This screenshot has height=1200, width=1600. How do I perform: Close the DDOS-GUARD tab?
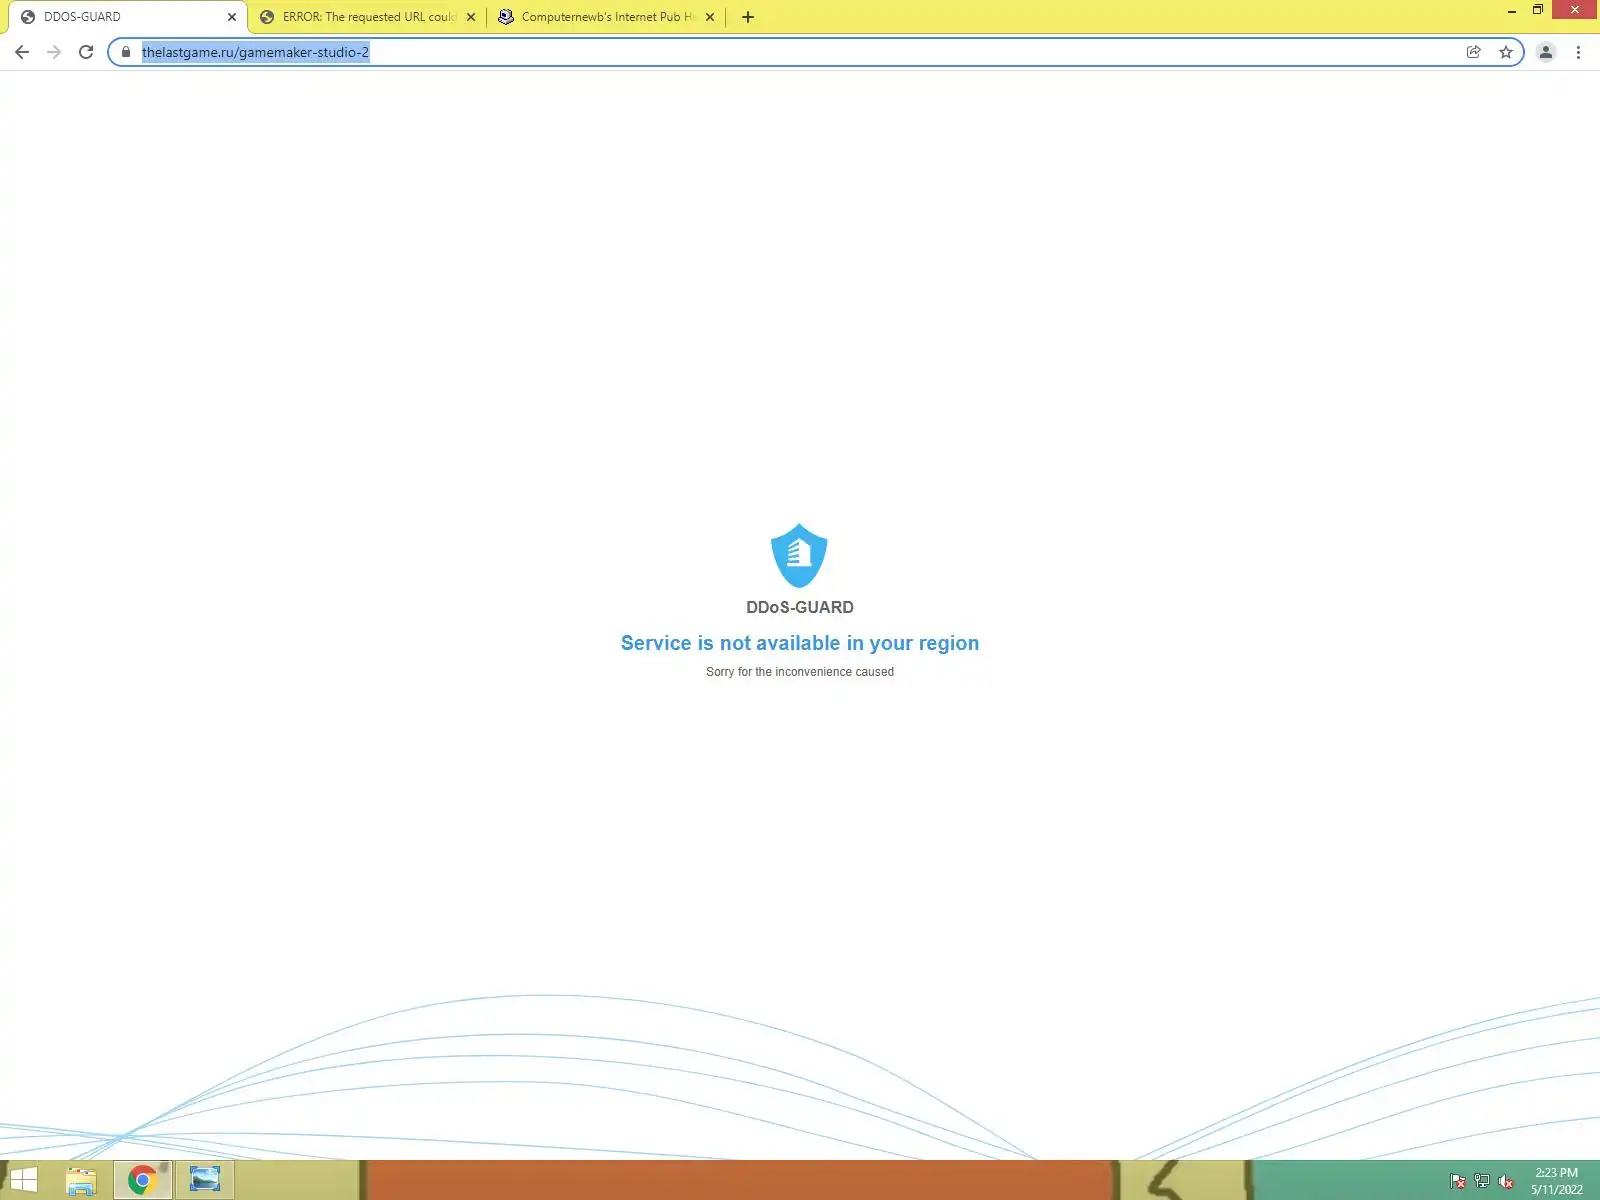coord(232,17)
